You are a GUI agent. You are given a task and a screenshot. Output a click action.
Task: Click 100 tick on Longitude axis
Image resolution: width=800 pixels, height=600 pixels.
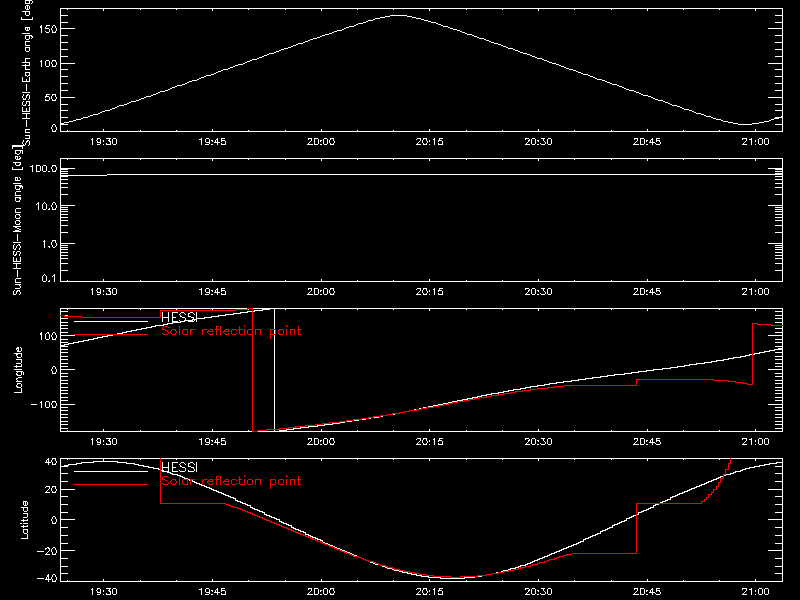50,336
